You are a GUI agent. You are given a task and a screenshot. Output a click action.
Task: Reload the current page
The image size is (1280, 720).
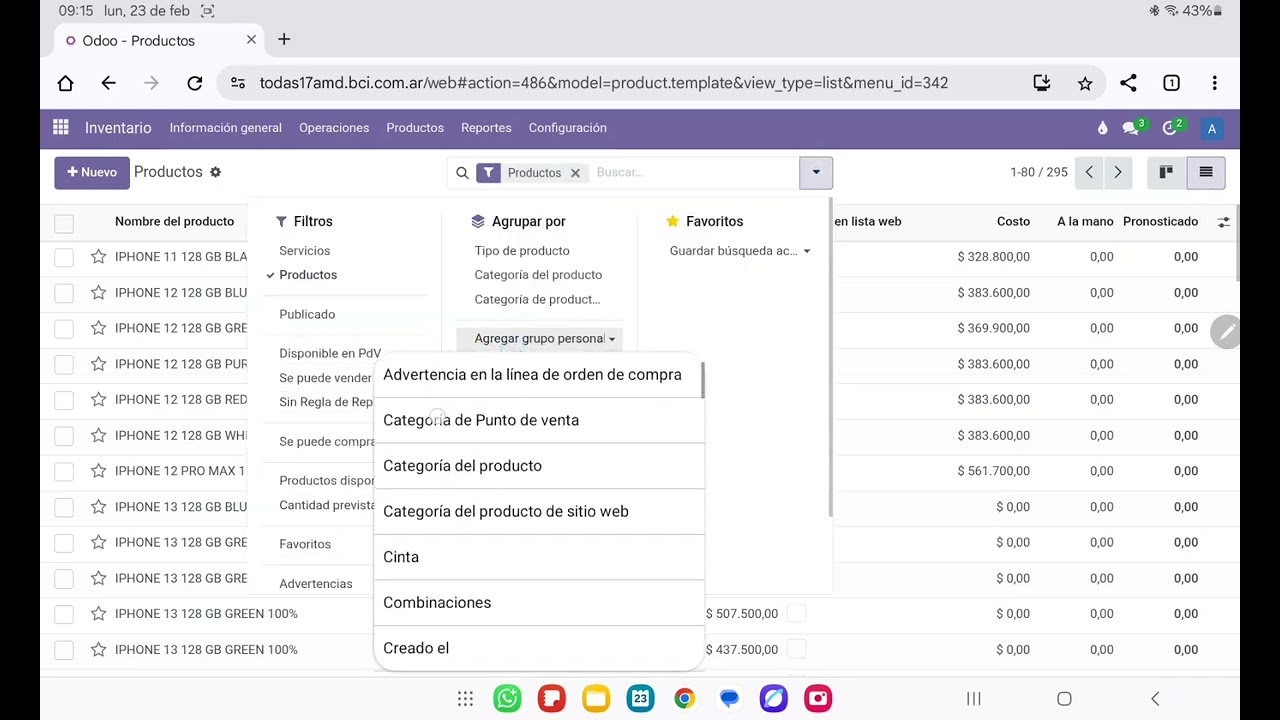coord(195,83)
